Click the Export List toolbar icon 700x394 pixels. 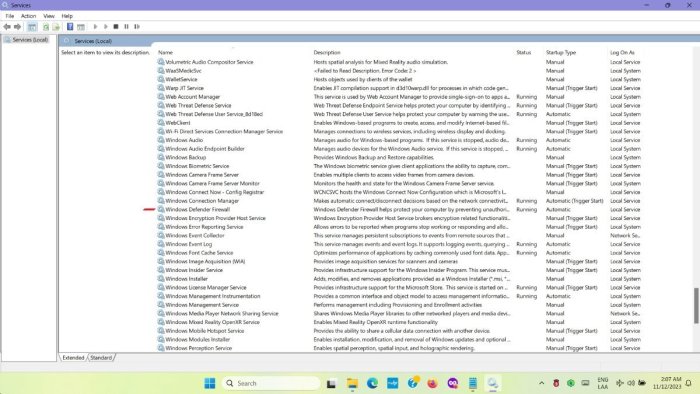pos(56,27)
